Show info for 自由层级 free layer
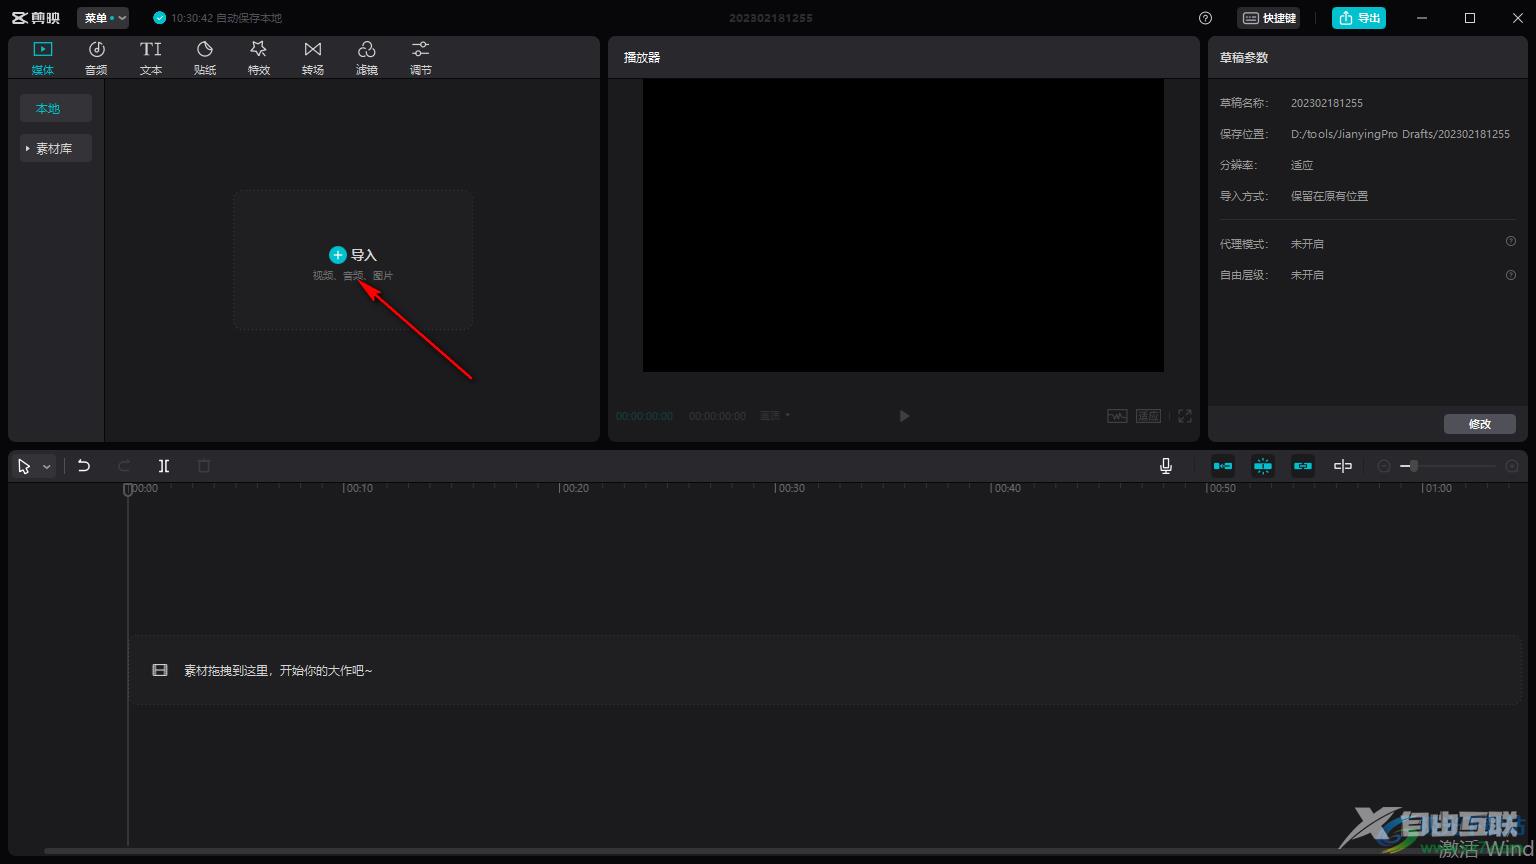The height and width of the screenshot is (864, 1536). coord(1511,275)
